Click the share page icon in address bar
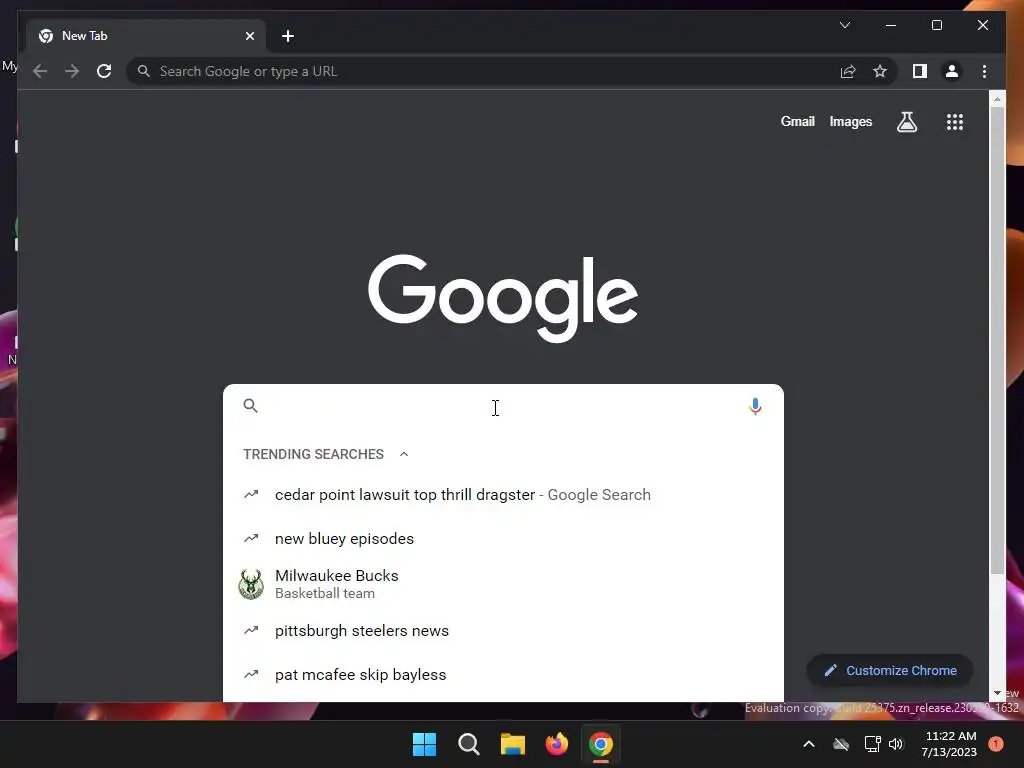This screenshot has width=1024, height=768. [848, 71]
